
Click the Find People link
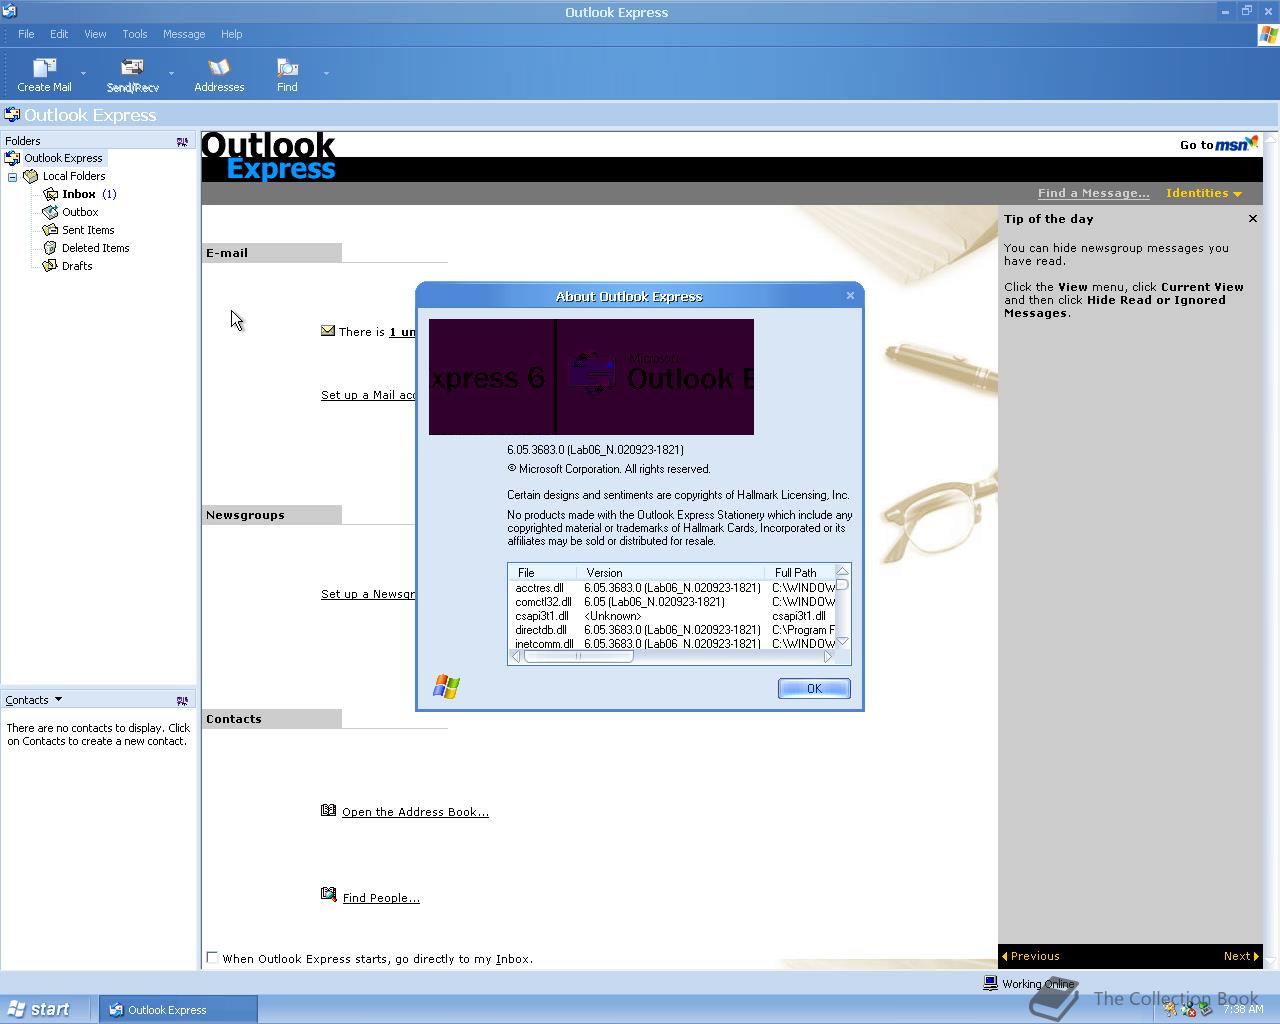click(381, 898)
